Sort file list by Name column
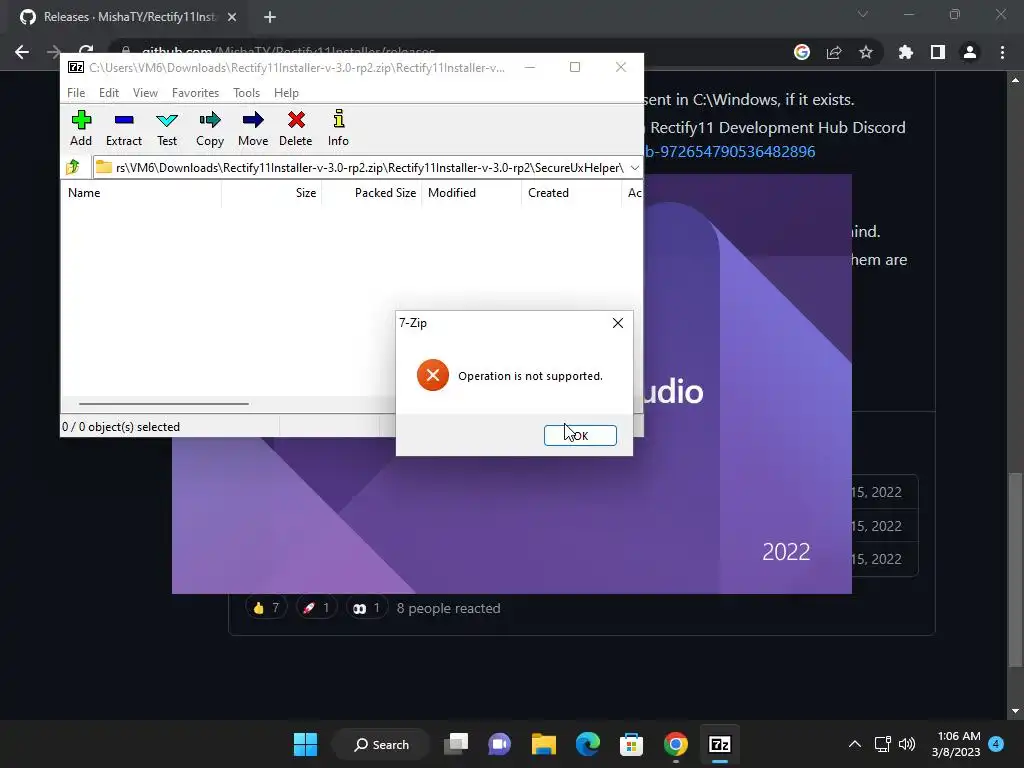This screenshot has height=768, width=1024. click(141, 193)
